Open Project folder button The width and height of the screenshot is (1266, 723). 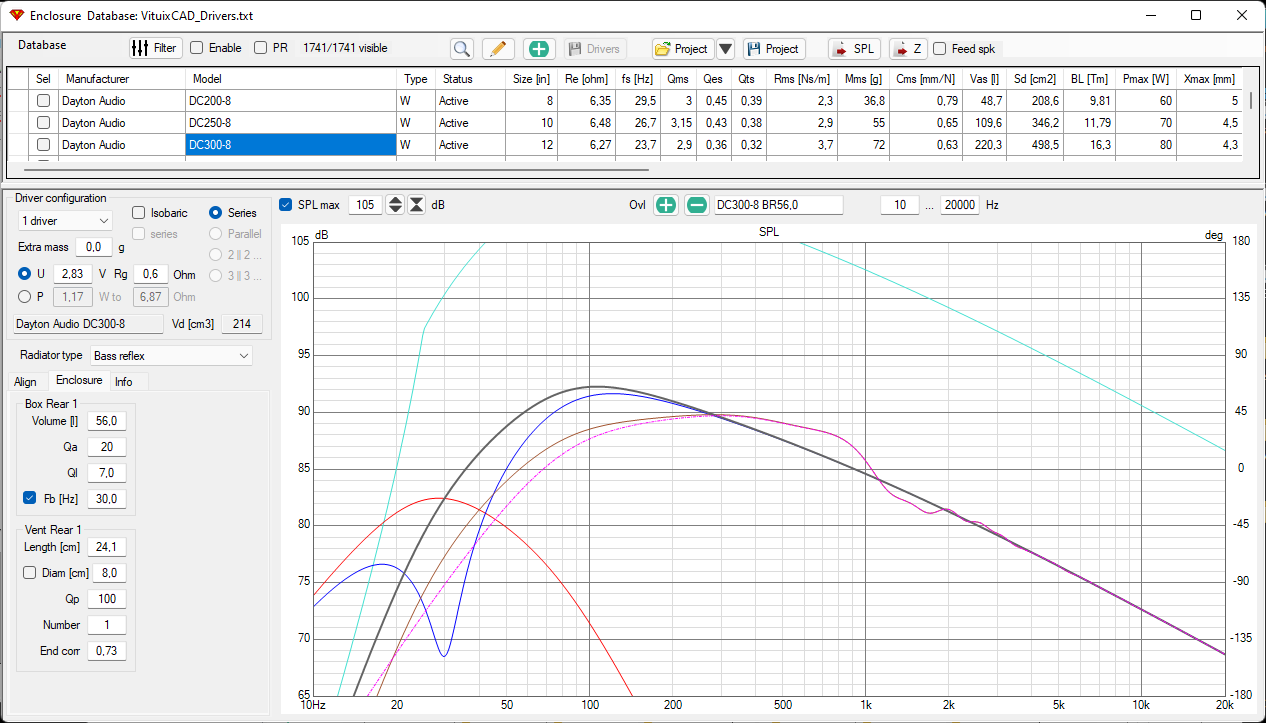click(681, 48)
